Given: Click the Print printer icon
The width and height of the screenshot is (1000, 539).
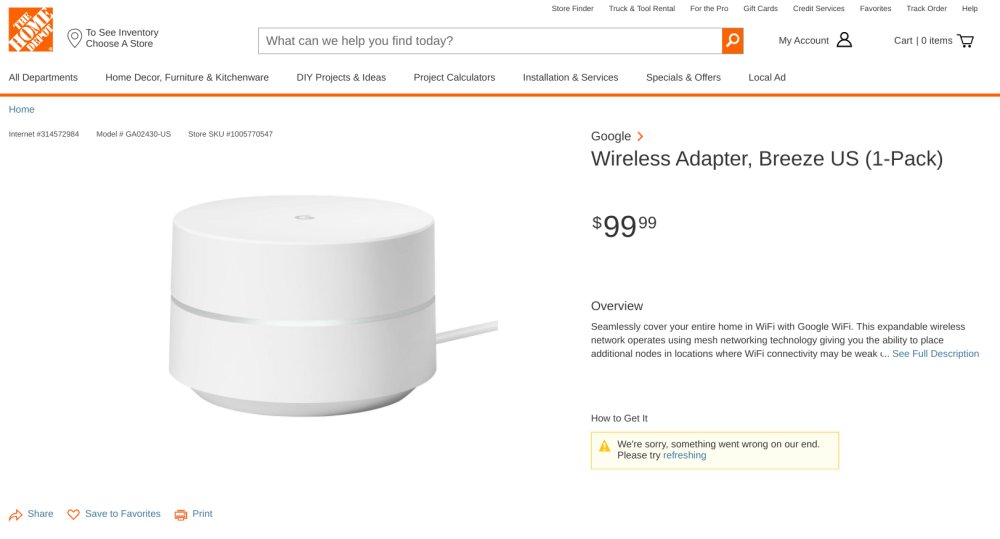Looking at the screenshot, I should click(181, 515).
